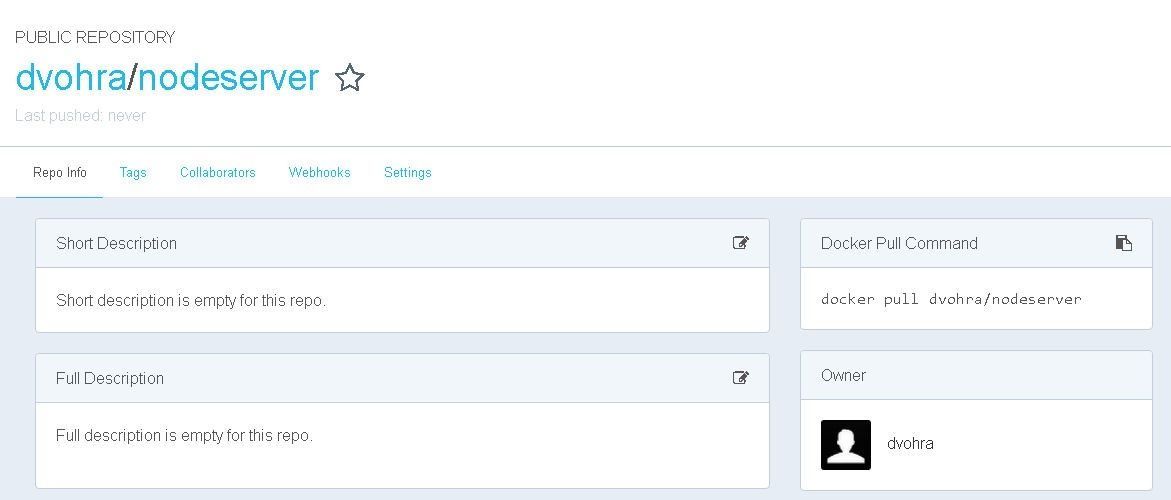Switch to the Collaborators tab
Screen dimensions: 1171x500
pos(217,172)
